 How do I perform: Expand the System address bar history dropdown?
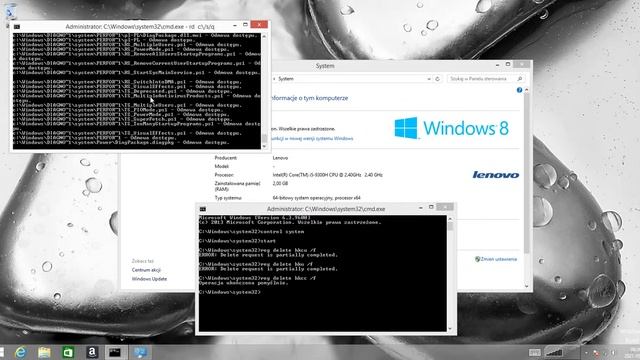click(x=429, y=79)
